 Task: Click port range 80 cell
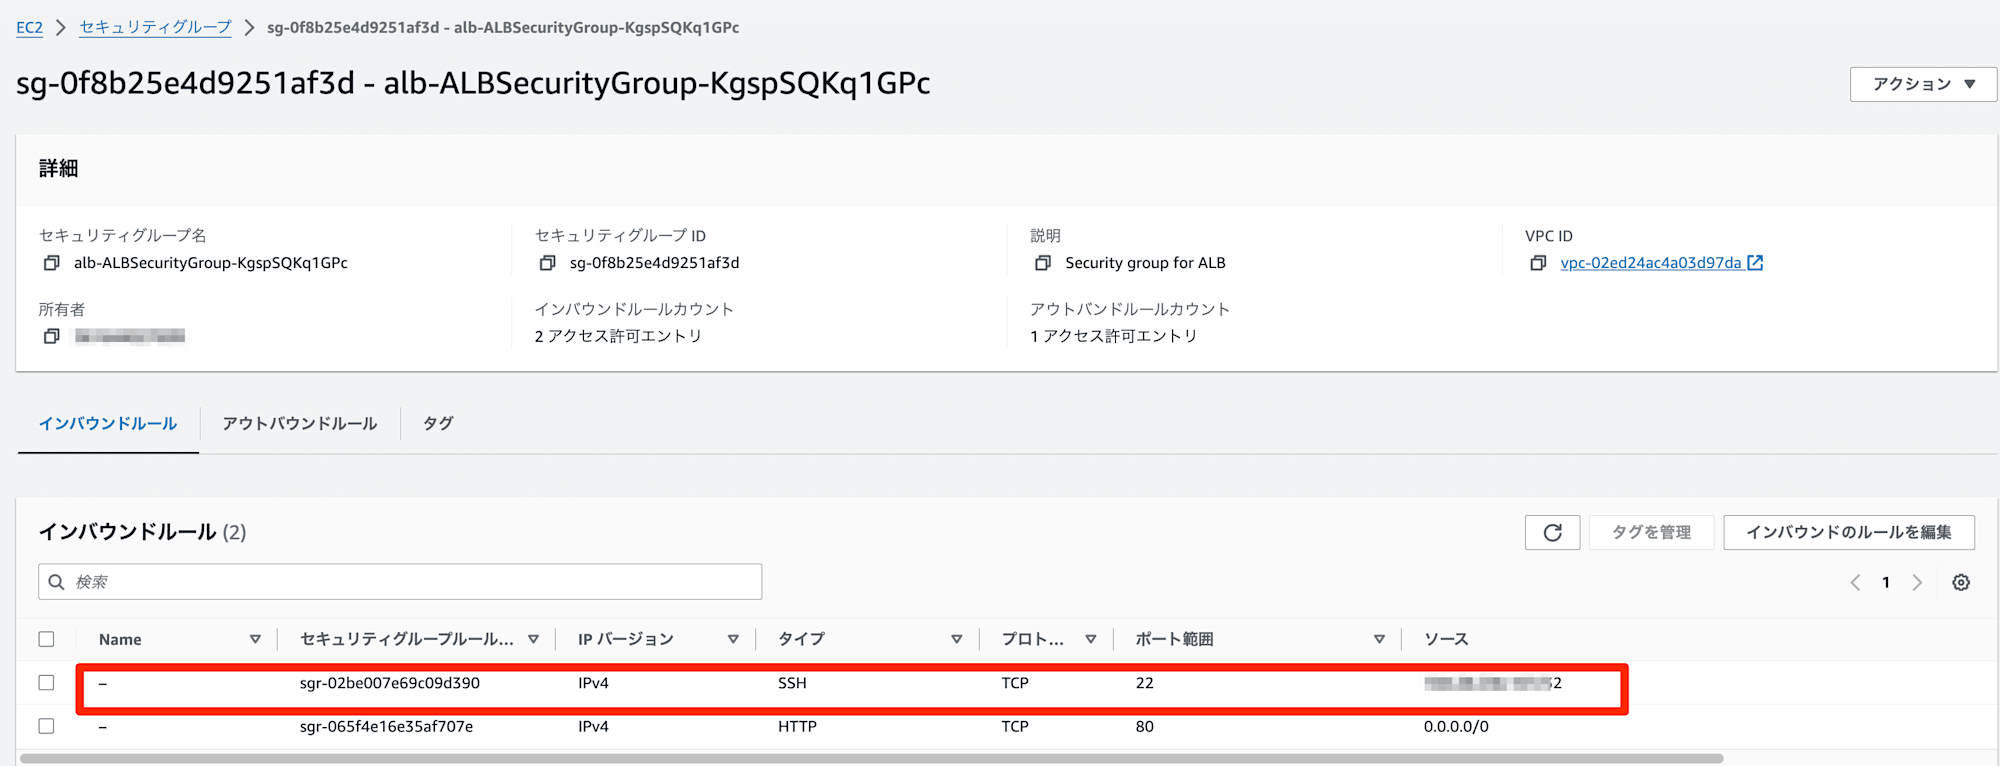pyautogui.click(x=1144, y=727)
